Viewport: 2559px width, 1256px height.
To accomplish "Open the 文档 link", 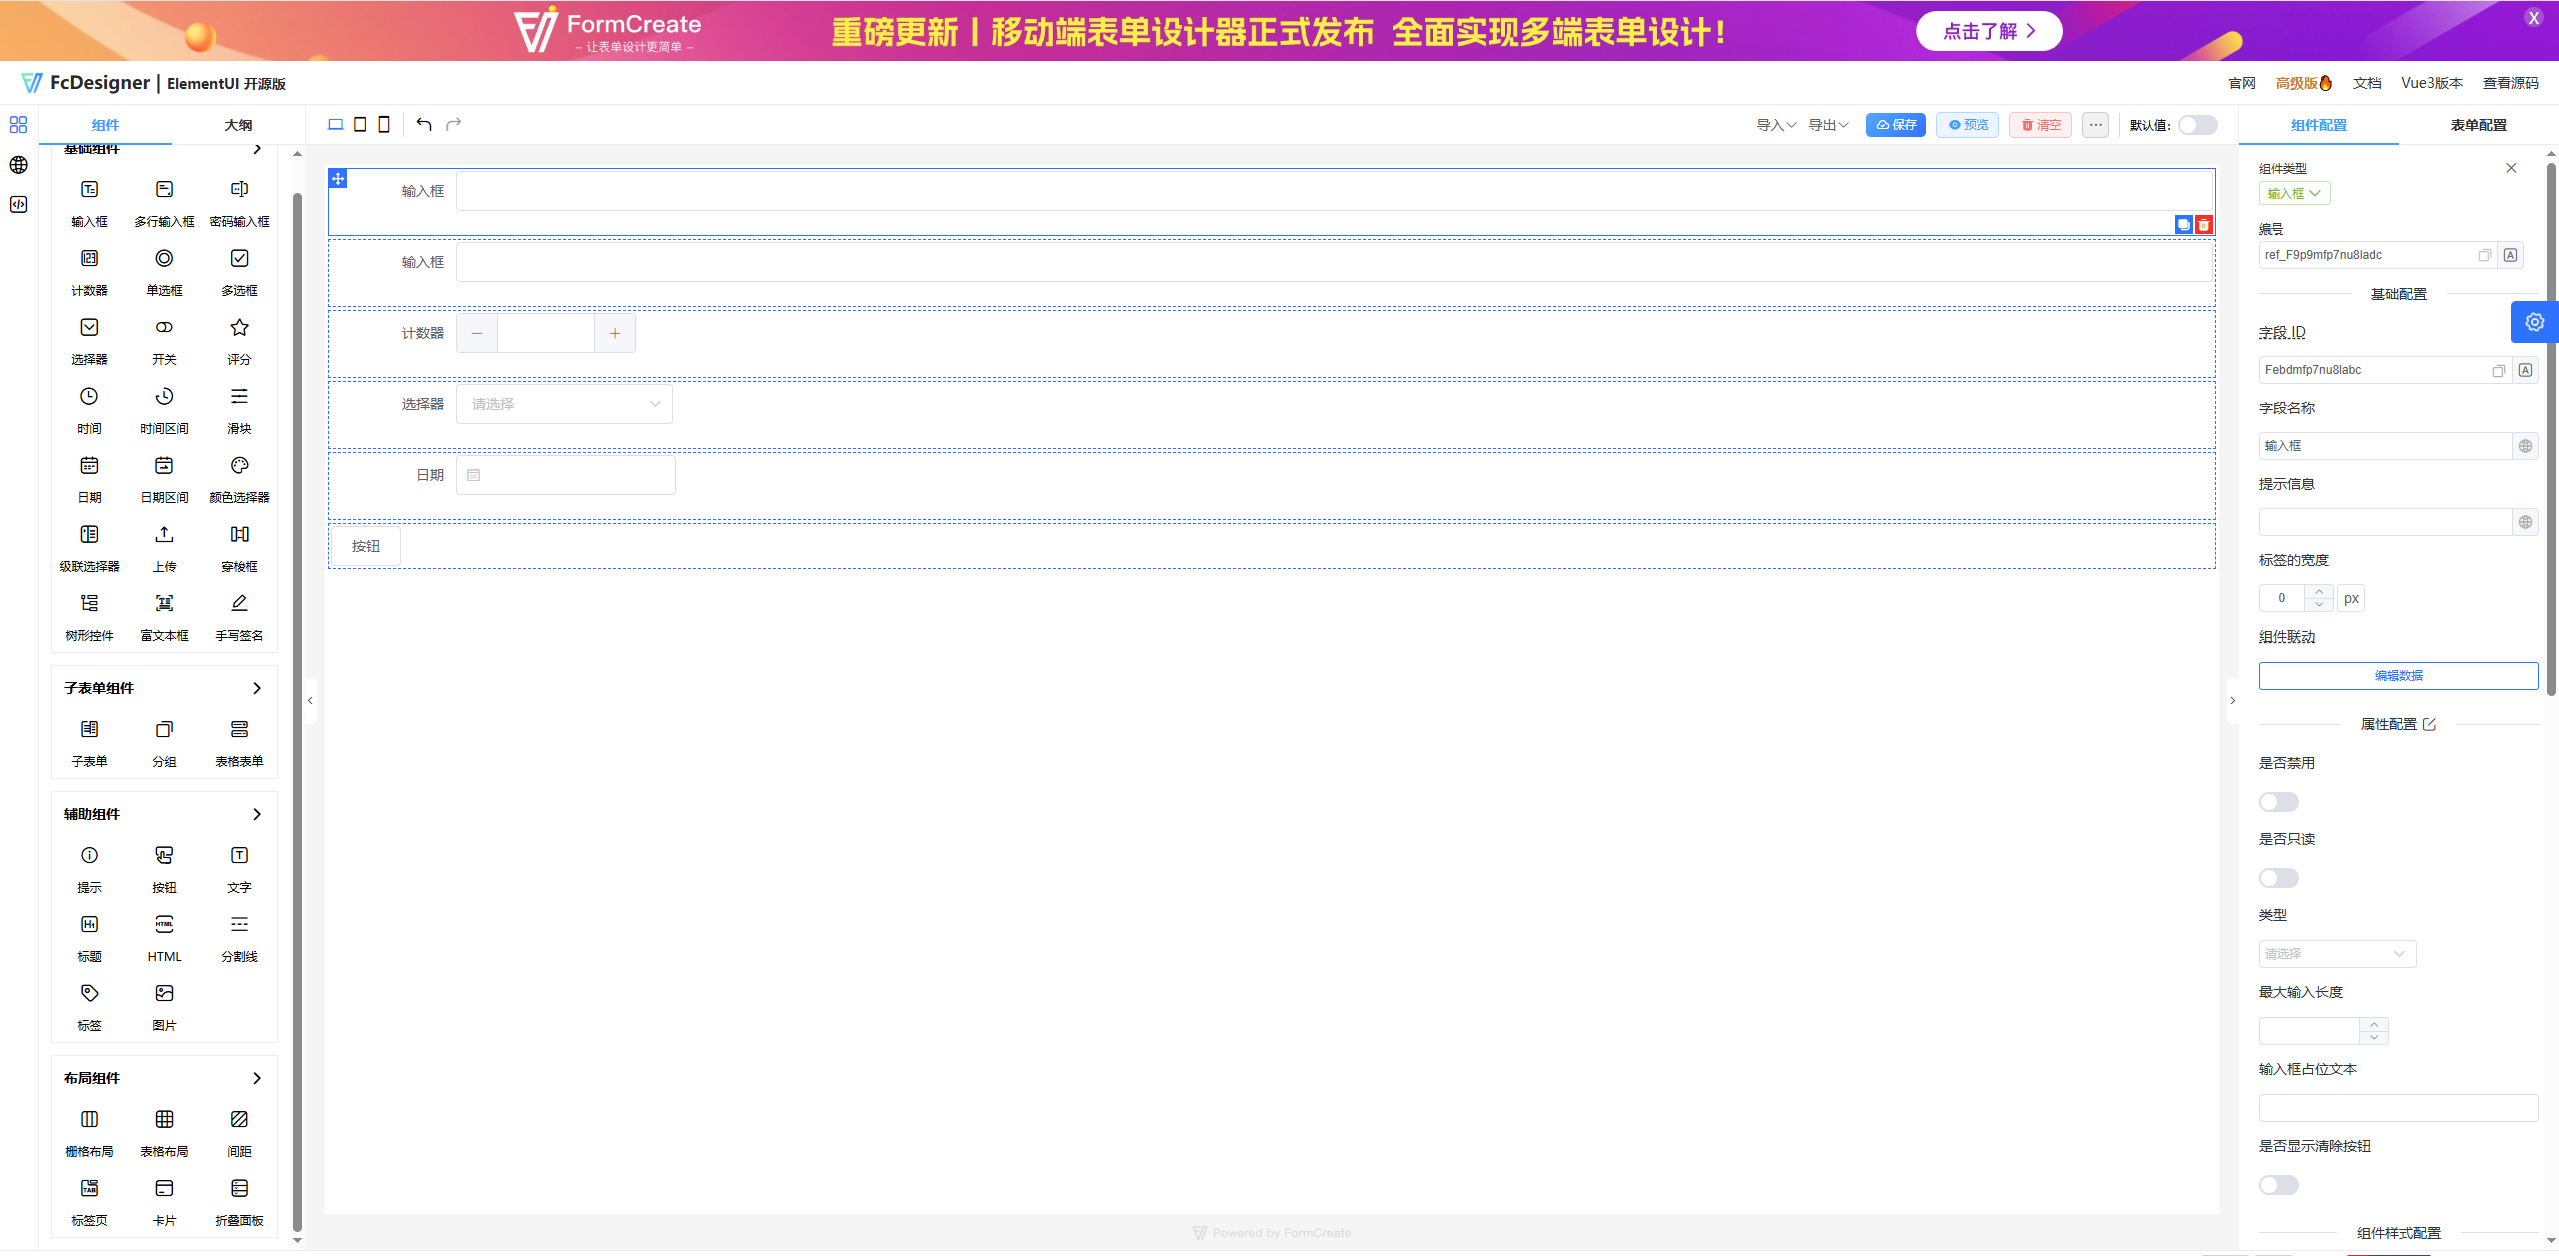I will click(2366, 83).
